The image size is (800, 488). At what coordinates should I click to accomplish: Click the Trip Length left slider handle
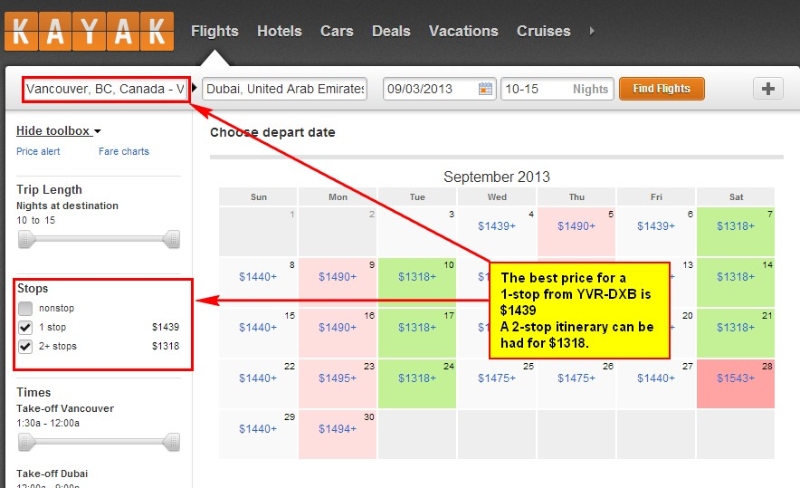click(x=26, y=239)
